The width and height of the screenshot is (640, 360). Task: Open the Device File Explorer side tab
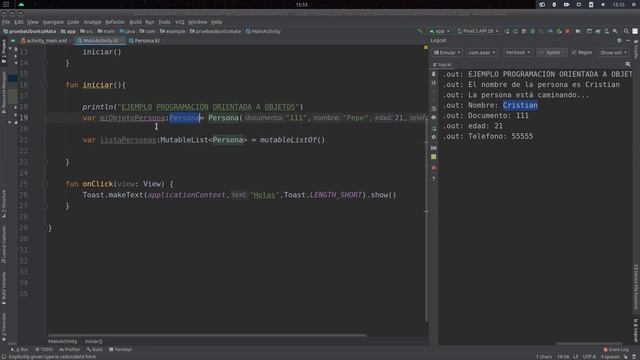pyautogui.click(x=636, y=287)
